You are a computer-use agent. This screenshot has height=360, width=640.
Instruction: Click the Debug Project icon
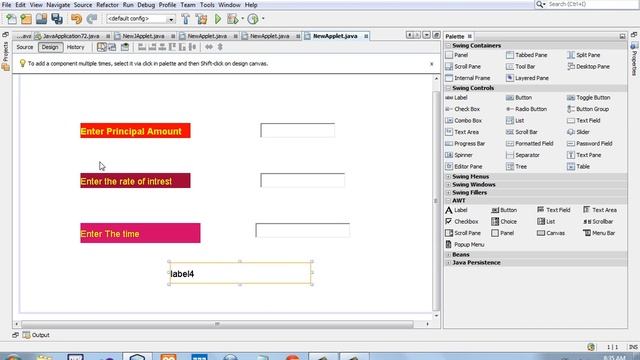coord(233,19)
